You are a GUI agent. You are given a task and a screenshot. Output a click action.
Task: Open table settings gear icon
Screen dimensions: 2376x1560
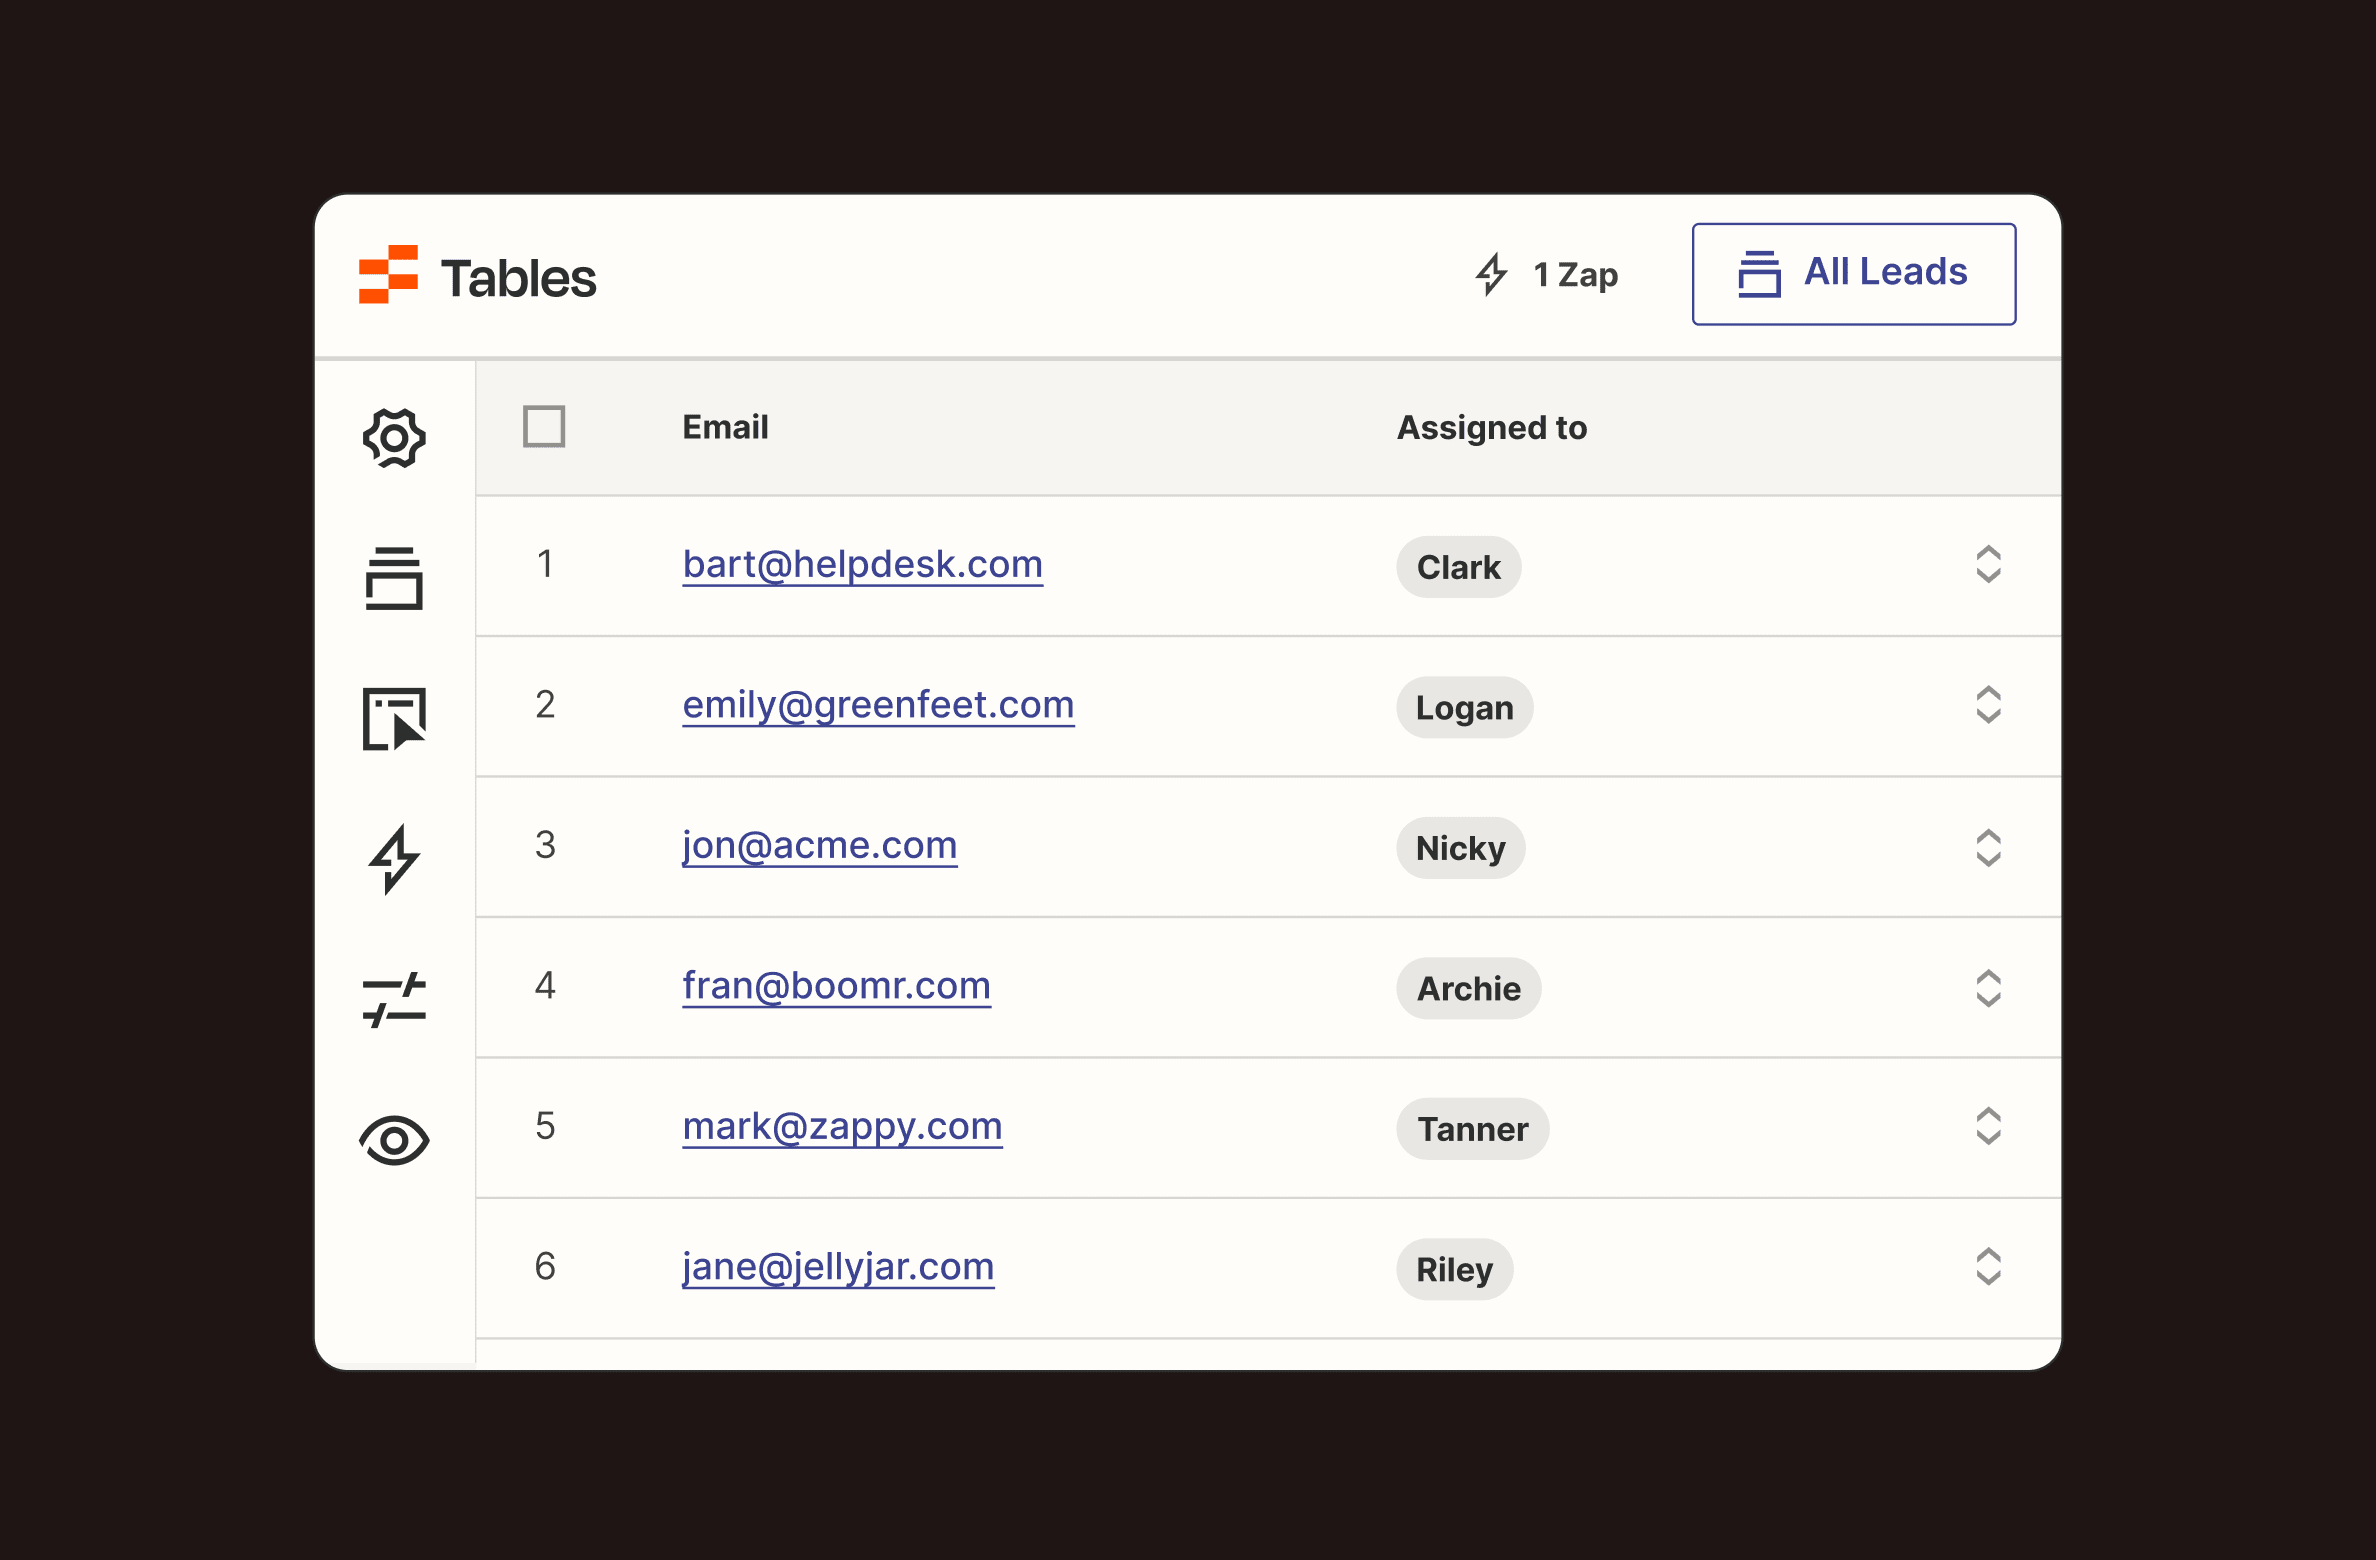pyautogui.click(x=394, y=438)
